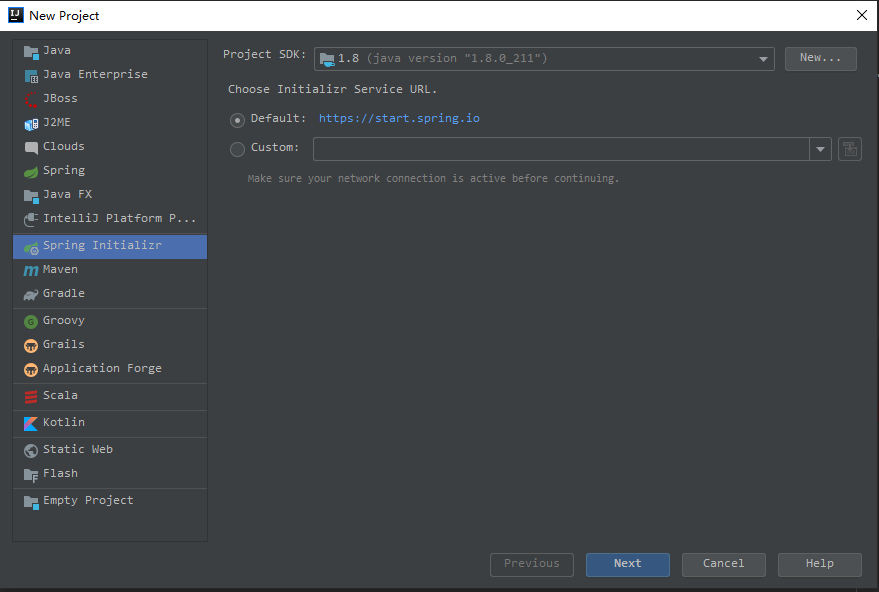
Task: Choose the Gradle project type
Action: (63, 293)
